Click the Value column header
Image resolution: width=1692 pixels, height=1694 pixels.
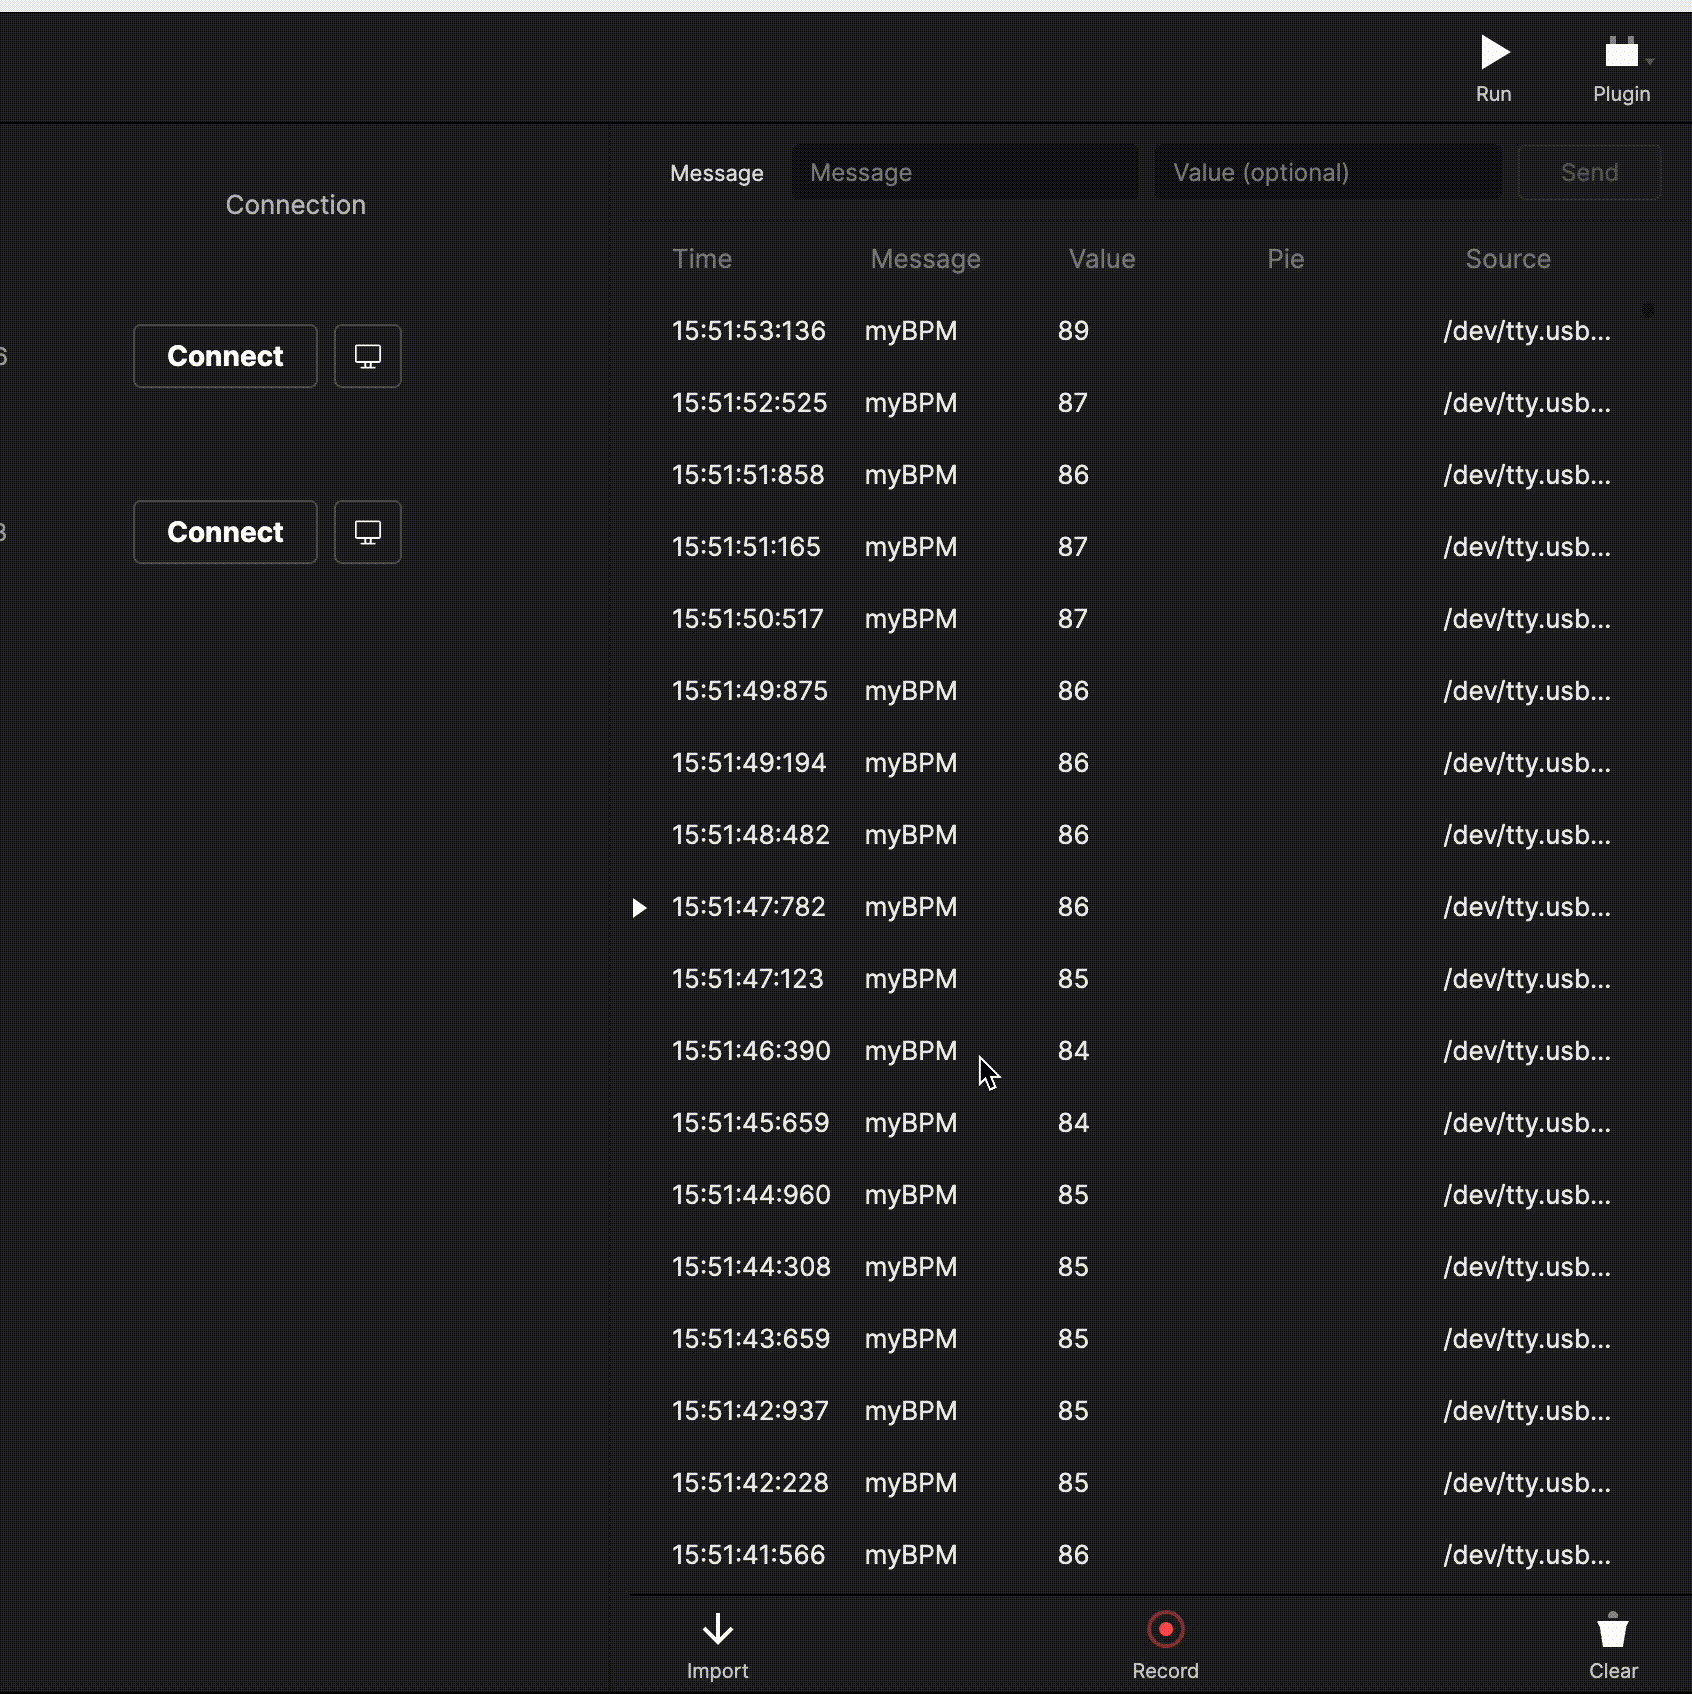coord(1101,259)
